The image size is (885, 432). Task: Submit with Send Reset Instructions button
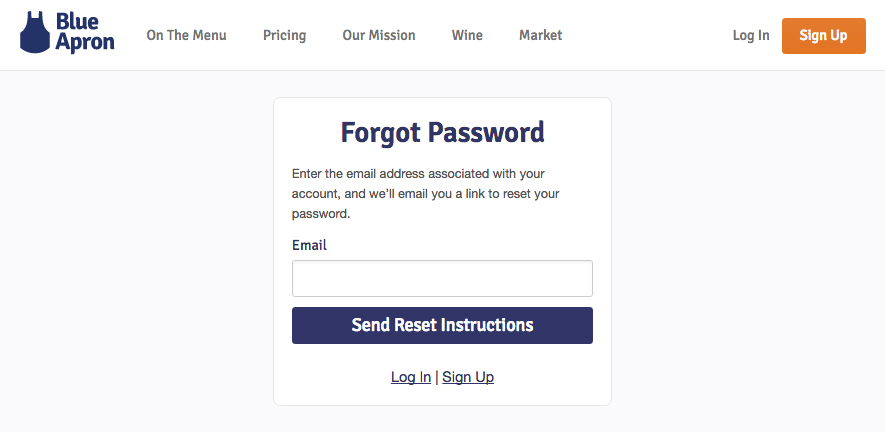tap(442, 325)
